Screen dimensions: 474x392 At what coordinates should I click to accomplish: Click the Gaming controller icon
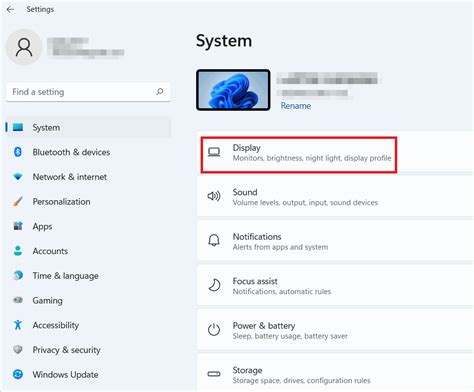tap(18, 300)
